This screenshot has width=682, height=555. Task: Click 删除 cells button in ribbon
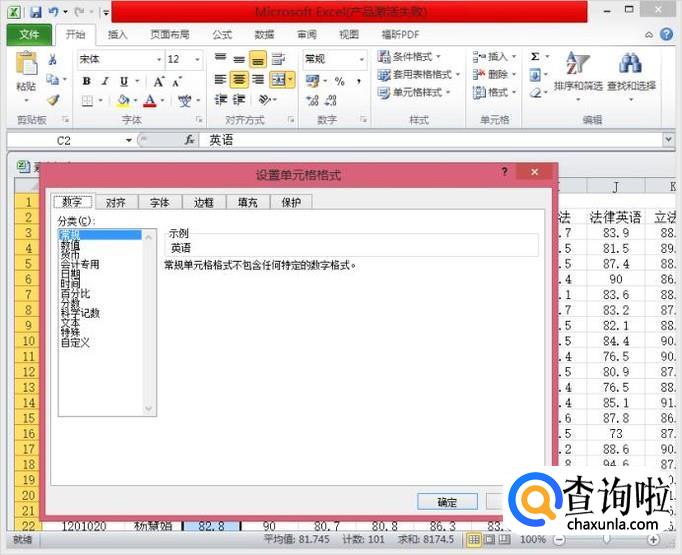[494, 74]
